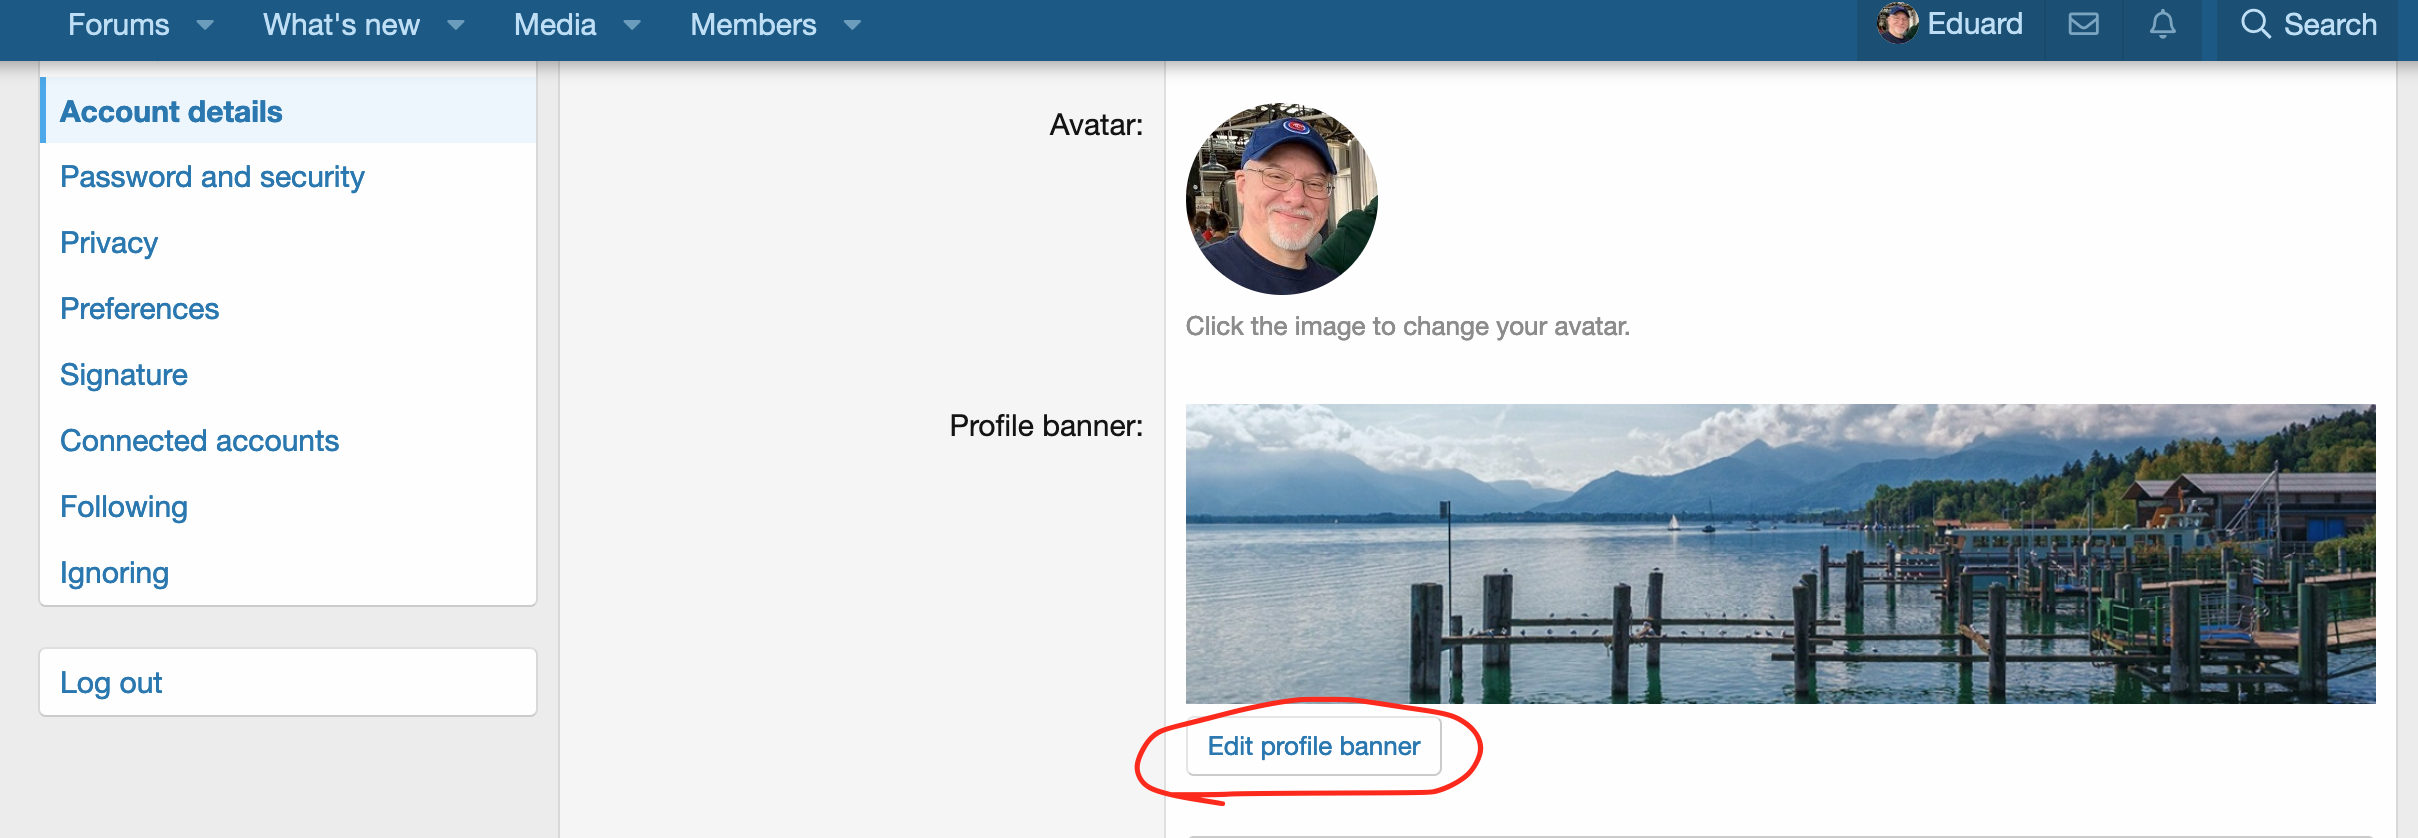Open the Preferences page
Viewport: 2418px width, 838px height.
click(x=139, y=309)
